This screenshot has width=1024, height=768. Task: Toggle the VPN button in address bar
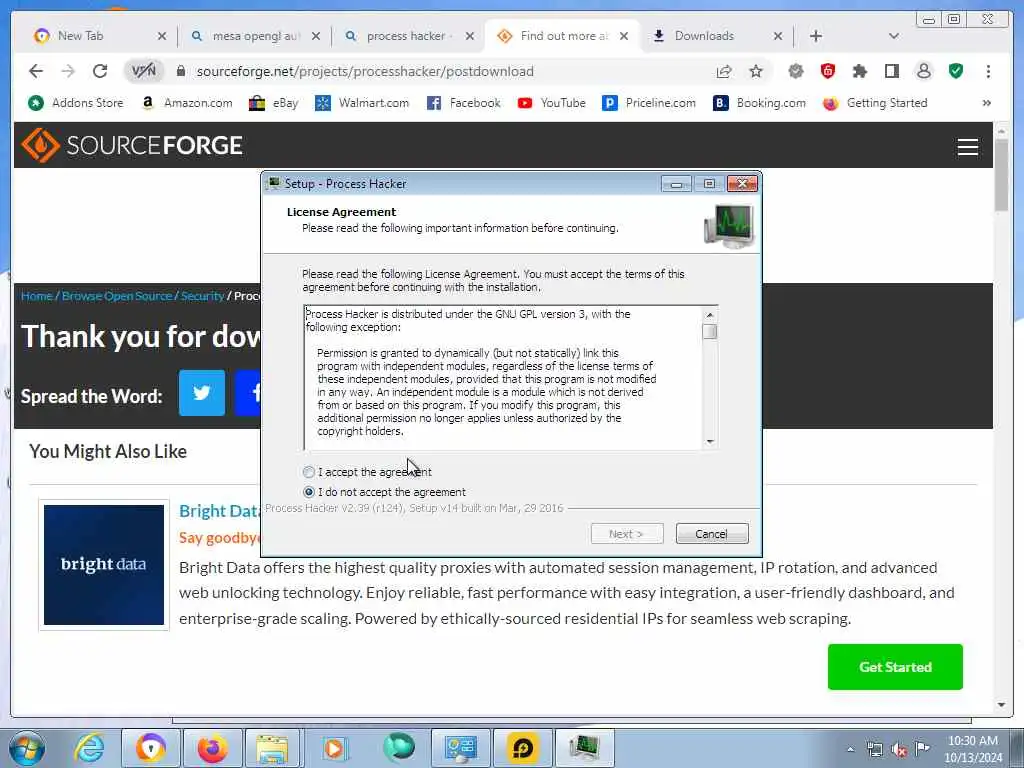[x=144, y=71]
